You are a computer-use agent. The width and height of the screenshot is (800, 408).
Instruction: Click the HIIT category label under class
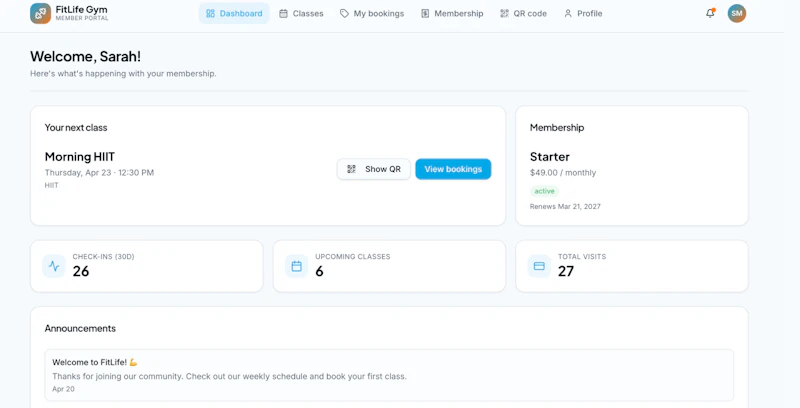pyautogui.click(x=52, y=186)
